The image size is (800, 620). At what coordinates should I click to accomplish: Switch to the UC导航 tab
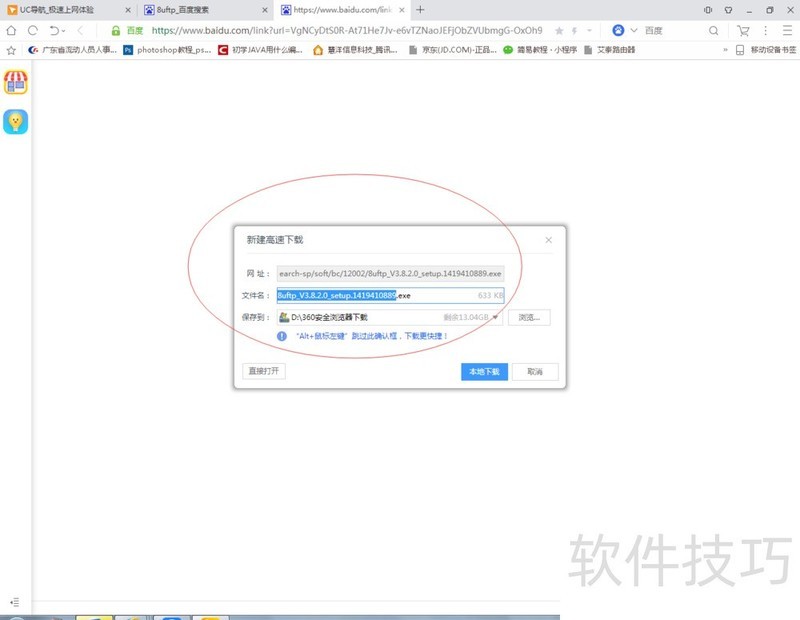pyautogui.click(x=55, y=9)
